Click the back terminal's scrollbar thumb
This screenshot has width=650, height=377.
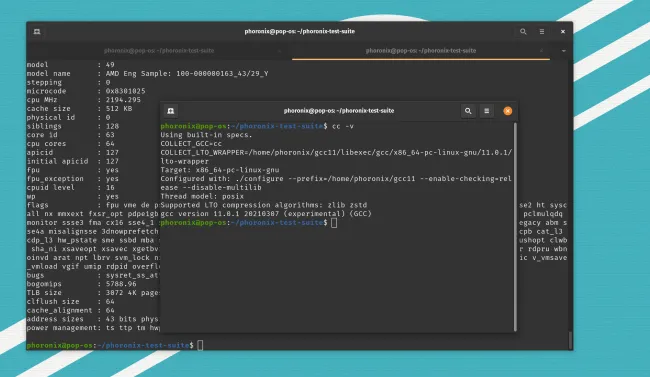pyautogui.click(x=570, y=340)
